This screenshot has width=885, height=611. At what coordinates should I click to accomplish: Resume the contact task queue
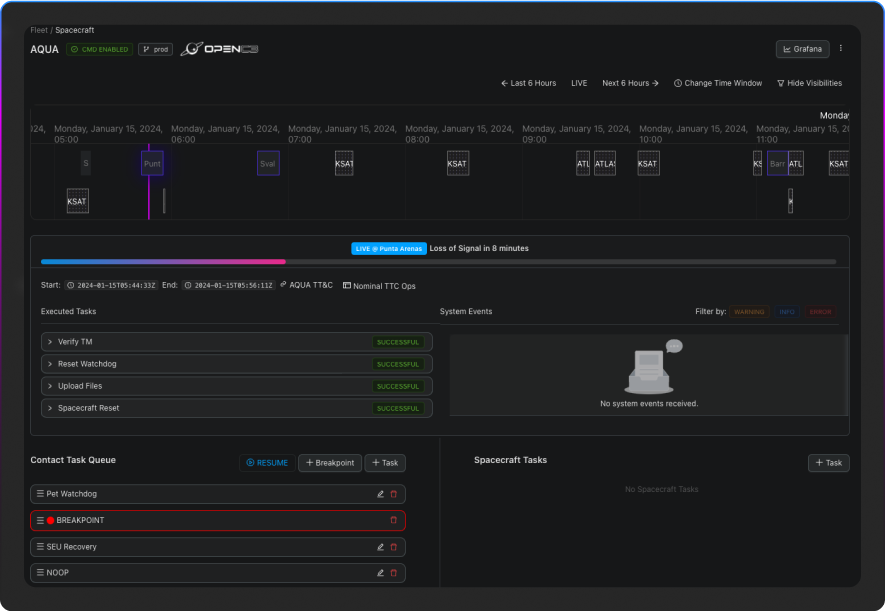[267, 463]
